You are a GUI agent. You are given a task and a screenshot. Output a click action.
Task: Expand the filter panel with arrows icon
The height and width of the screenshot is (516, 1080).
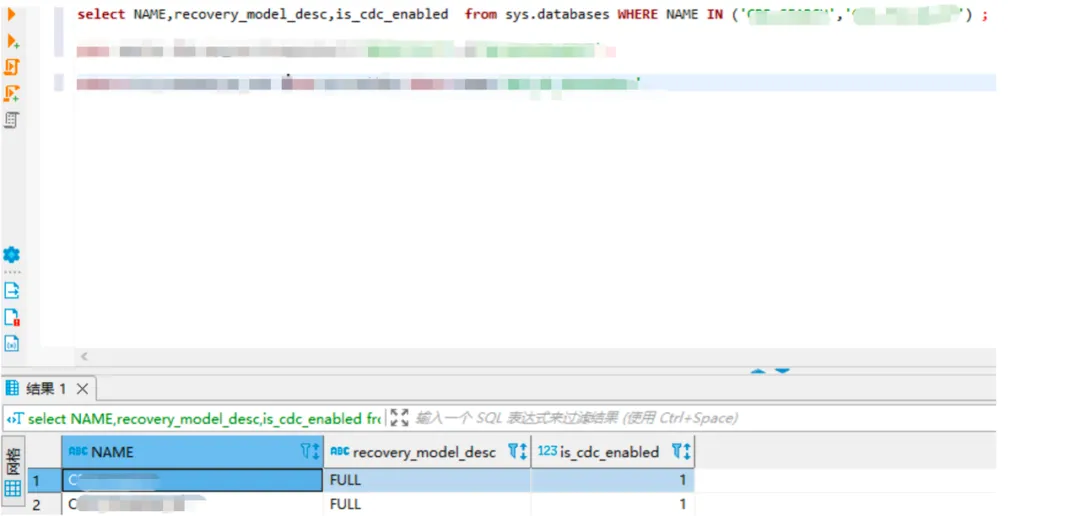tap(399, 418)
